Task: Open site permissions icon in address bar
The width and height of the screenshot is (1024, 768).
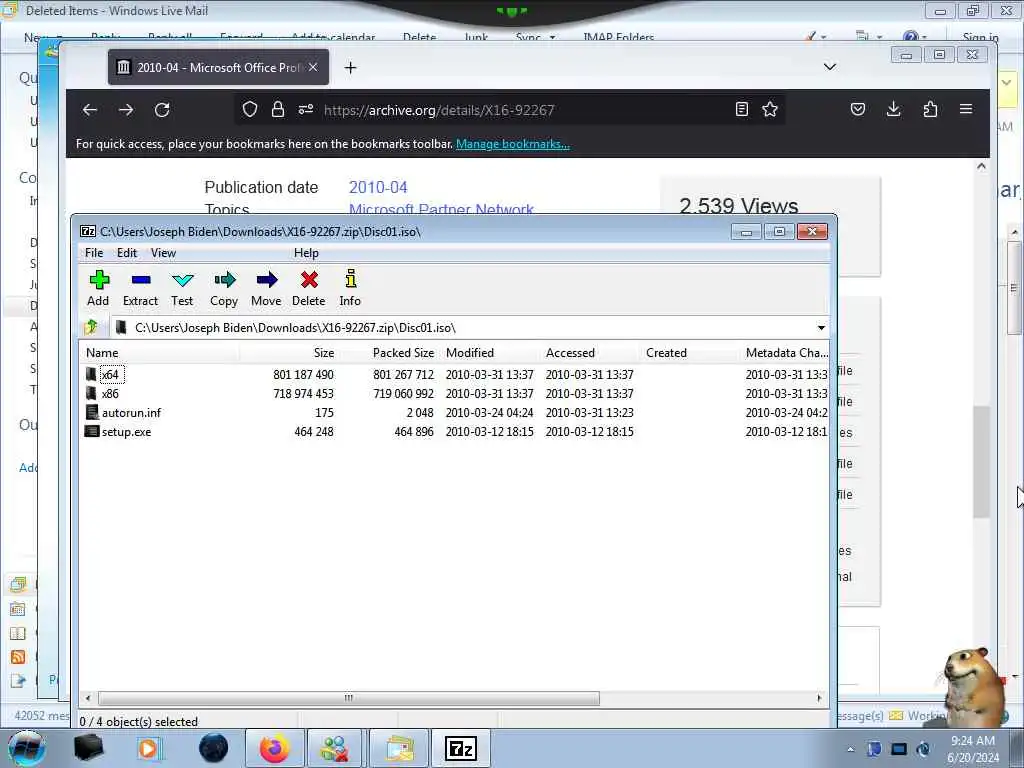Action: pyautogui.click(x=306, y=109)
